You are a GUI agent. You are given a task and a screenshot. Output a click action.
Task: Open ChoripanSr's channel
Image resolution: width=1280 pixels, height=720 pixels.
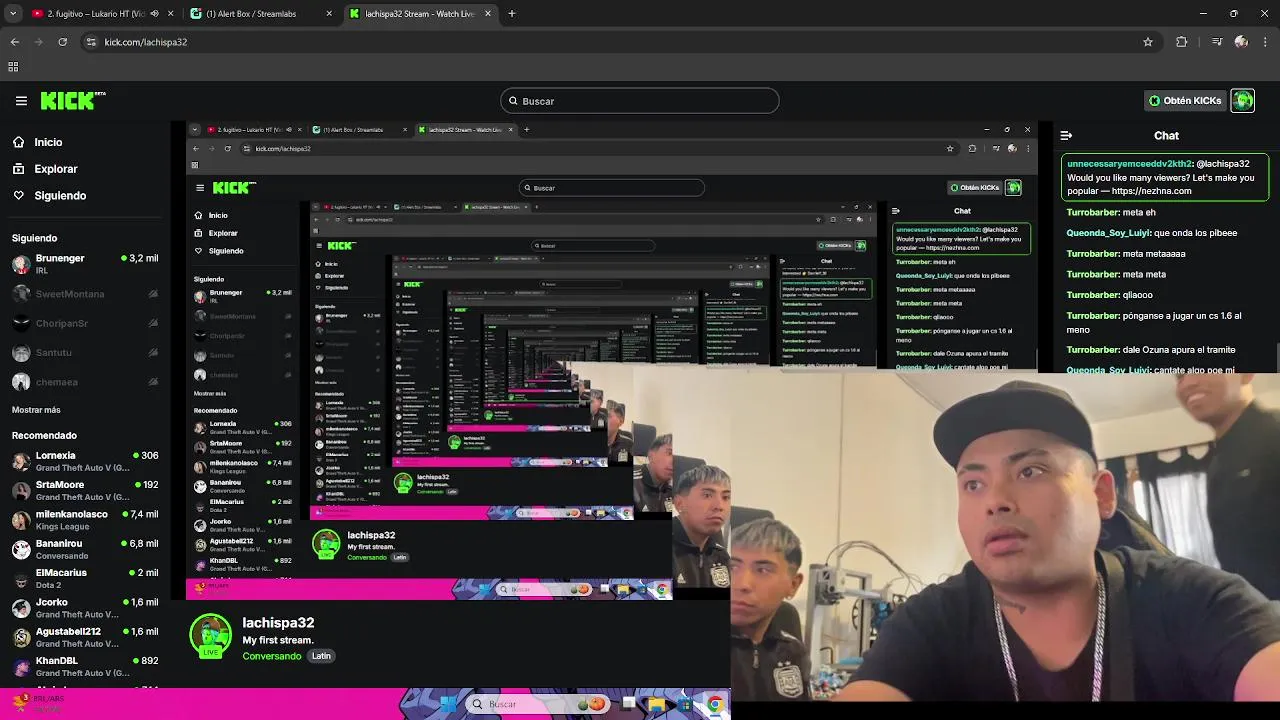pyautogui.click(x=85, y=324)
